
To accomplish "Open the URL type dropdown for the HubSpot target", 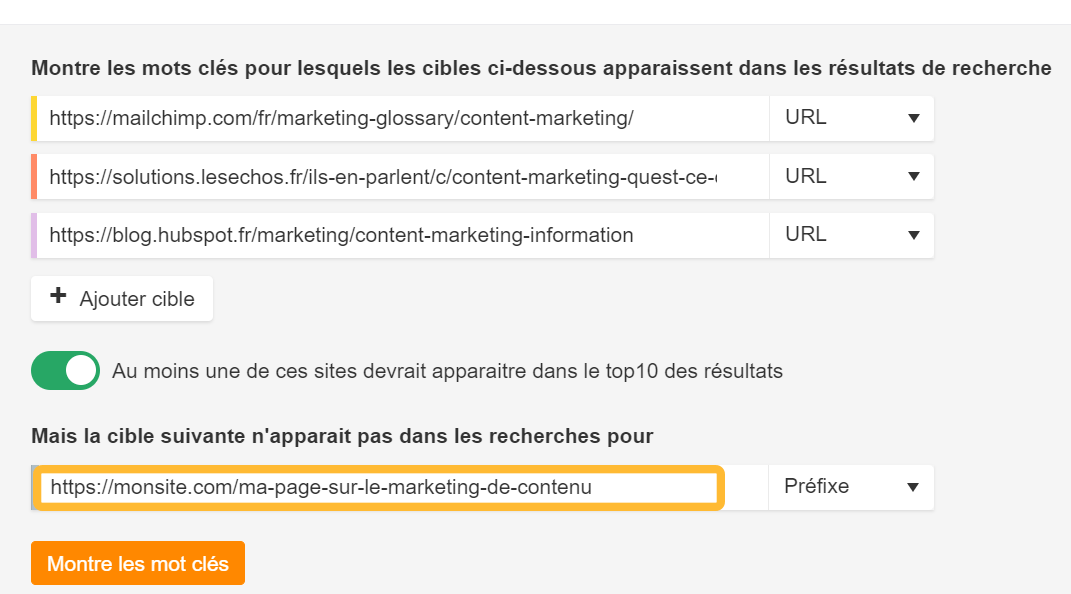I will [x=851, y=235].
